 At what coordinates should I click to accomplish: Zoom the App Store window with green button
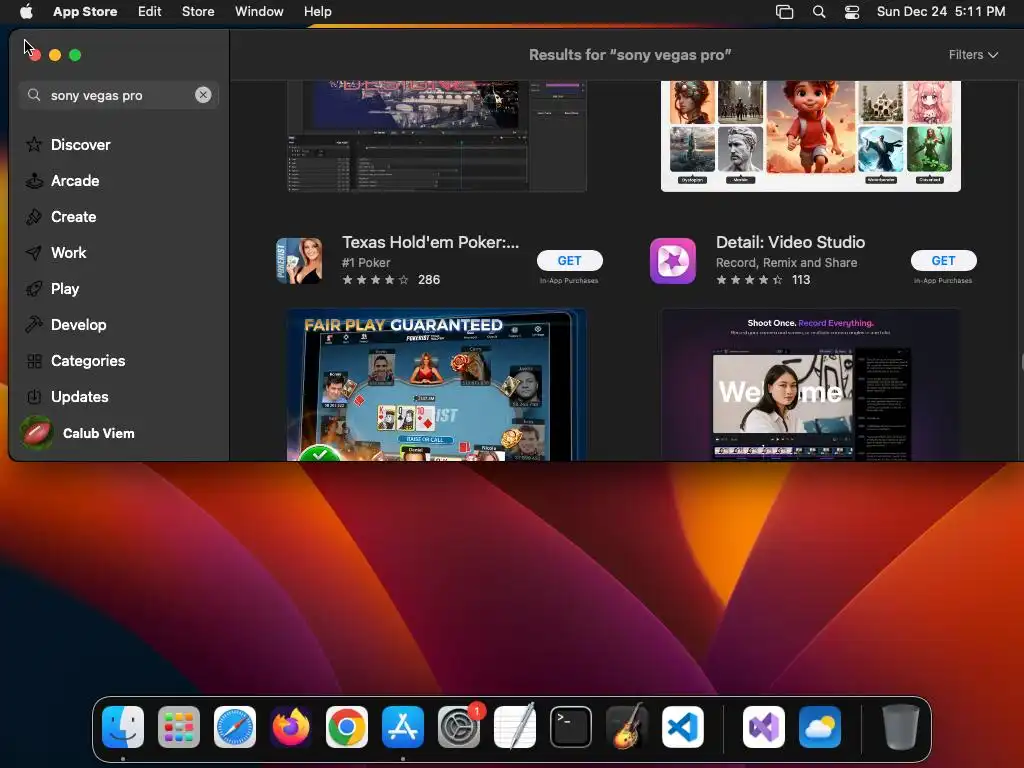click(x=75, y=55)
